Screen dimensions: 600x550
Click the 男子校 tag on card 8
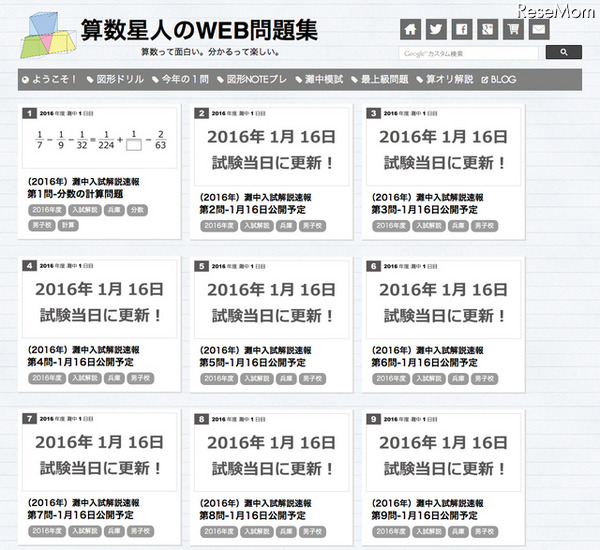pyautogui.click(x=312, y=532)
